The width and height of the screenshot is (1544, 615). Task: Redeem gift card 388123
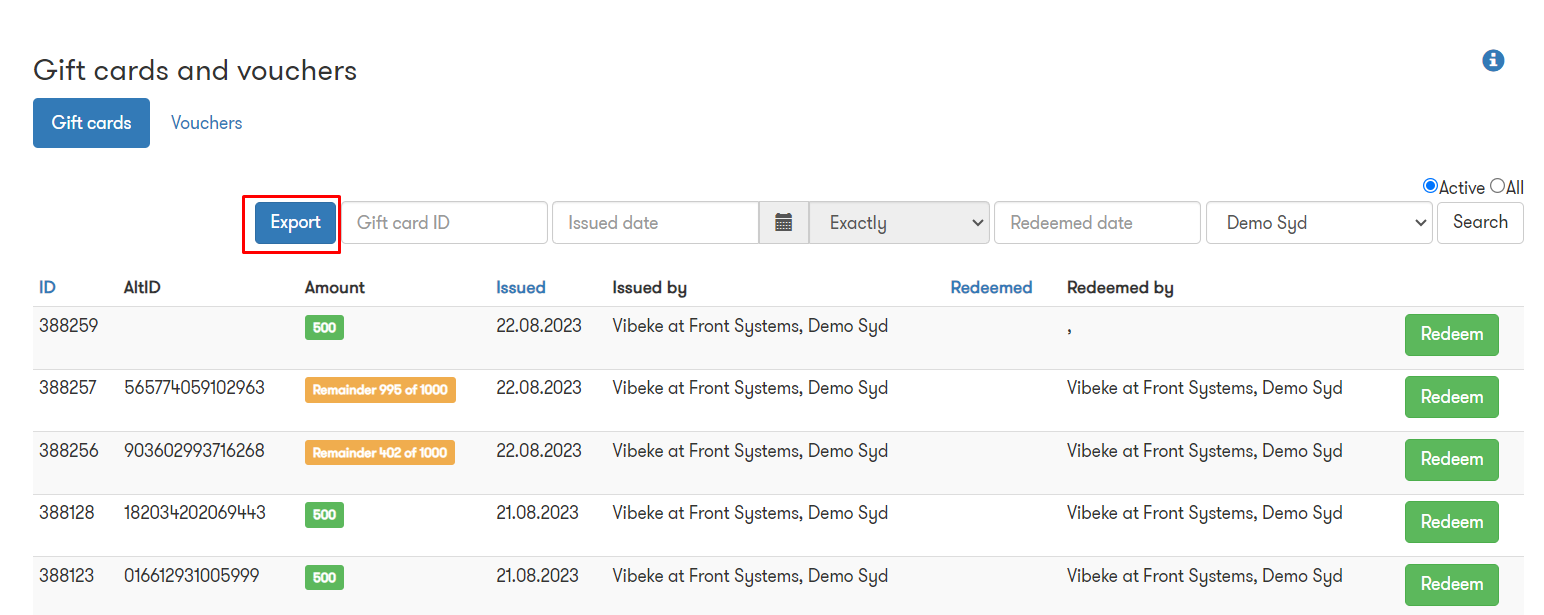pyautogui.click(x=1452, y=584)
